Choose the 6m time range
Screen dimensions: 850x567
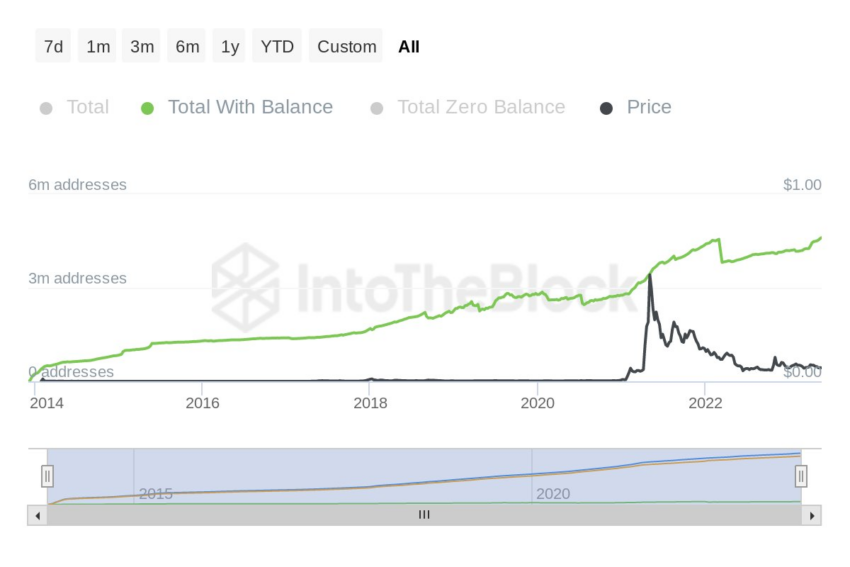187,46
